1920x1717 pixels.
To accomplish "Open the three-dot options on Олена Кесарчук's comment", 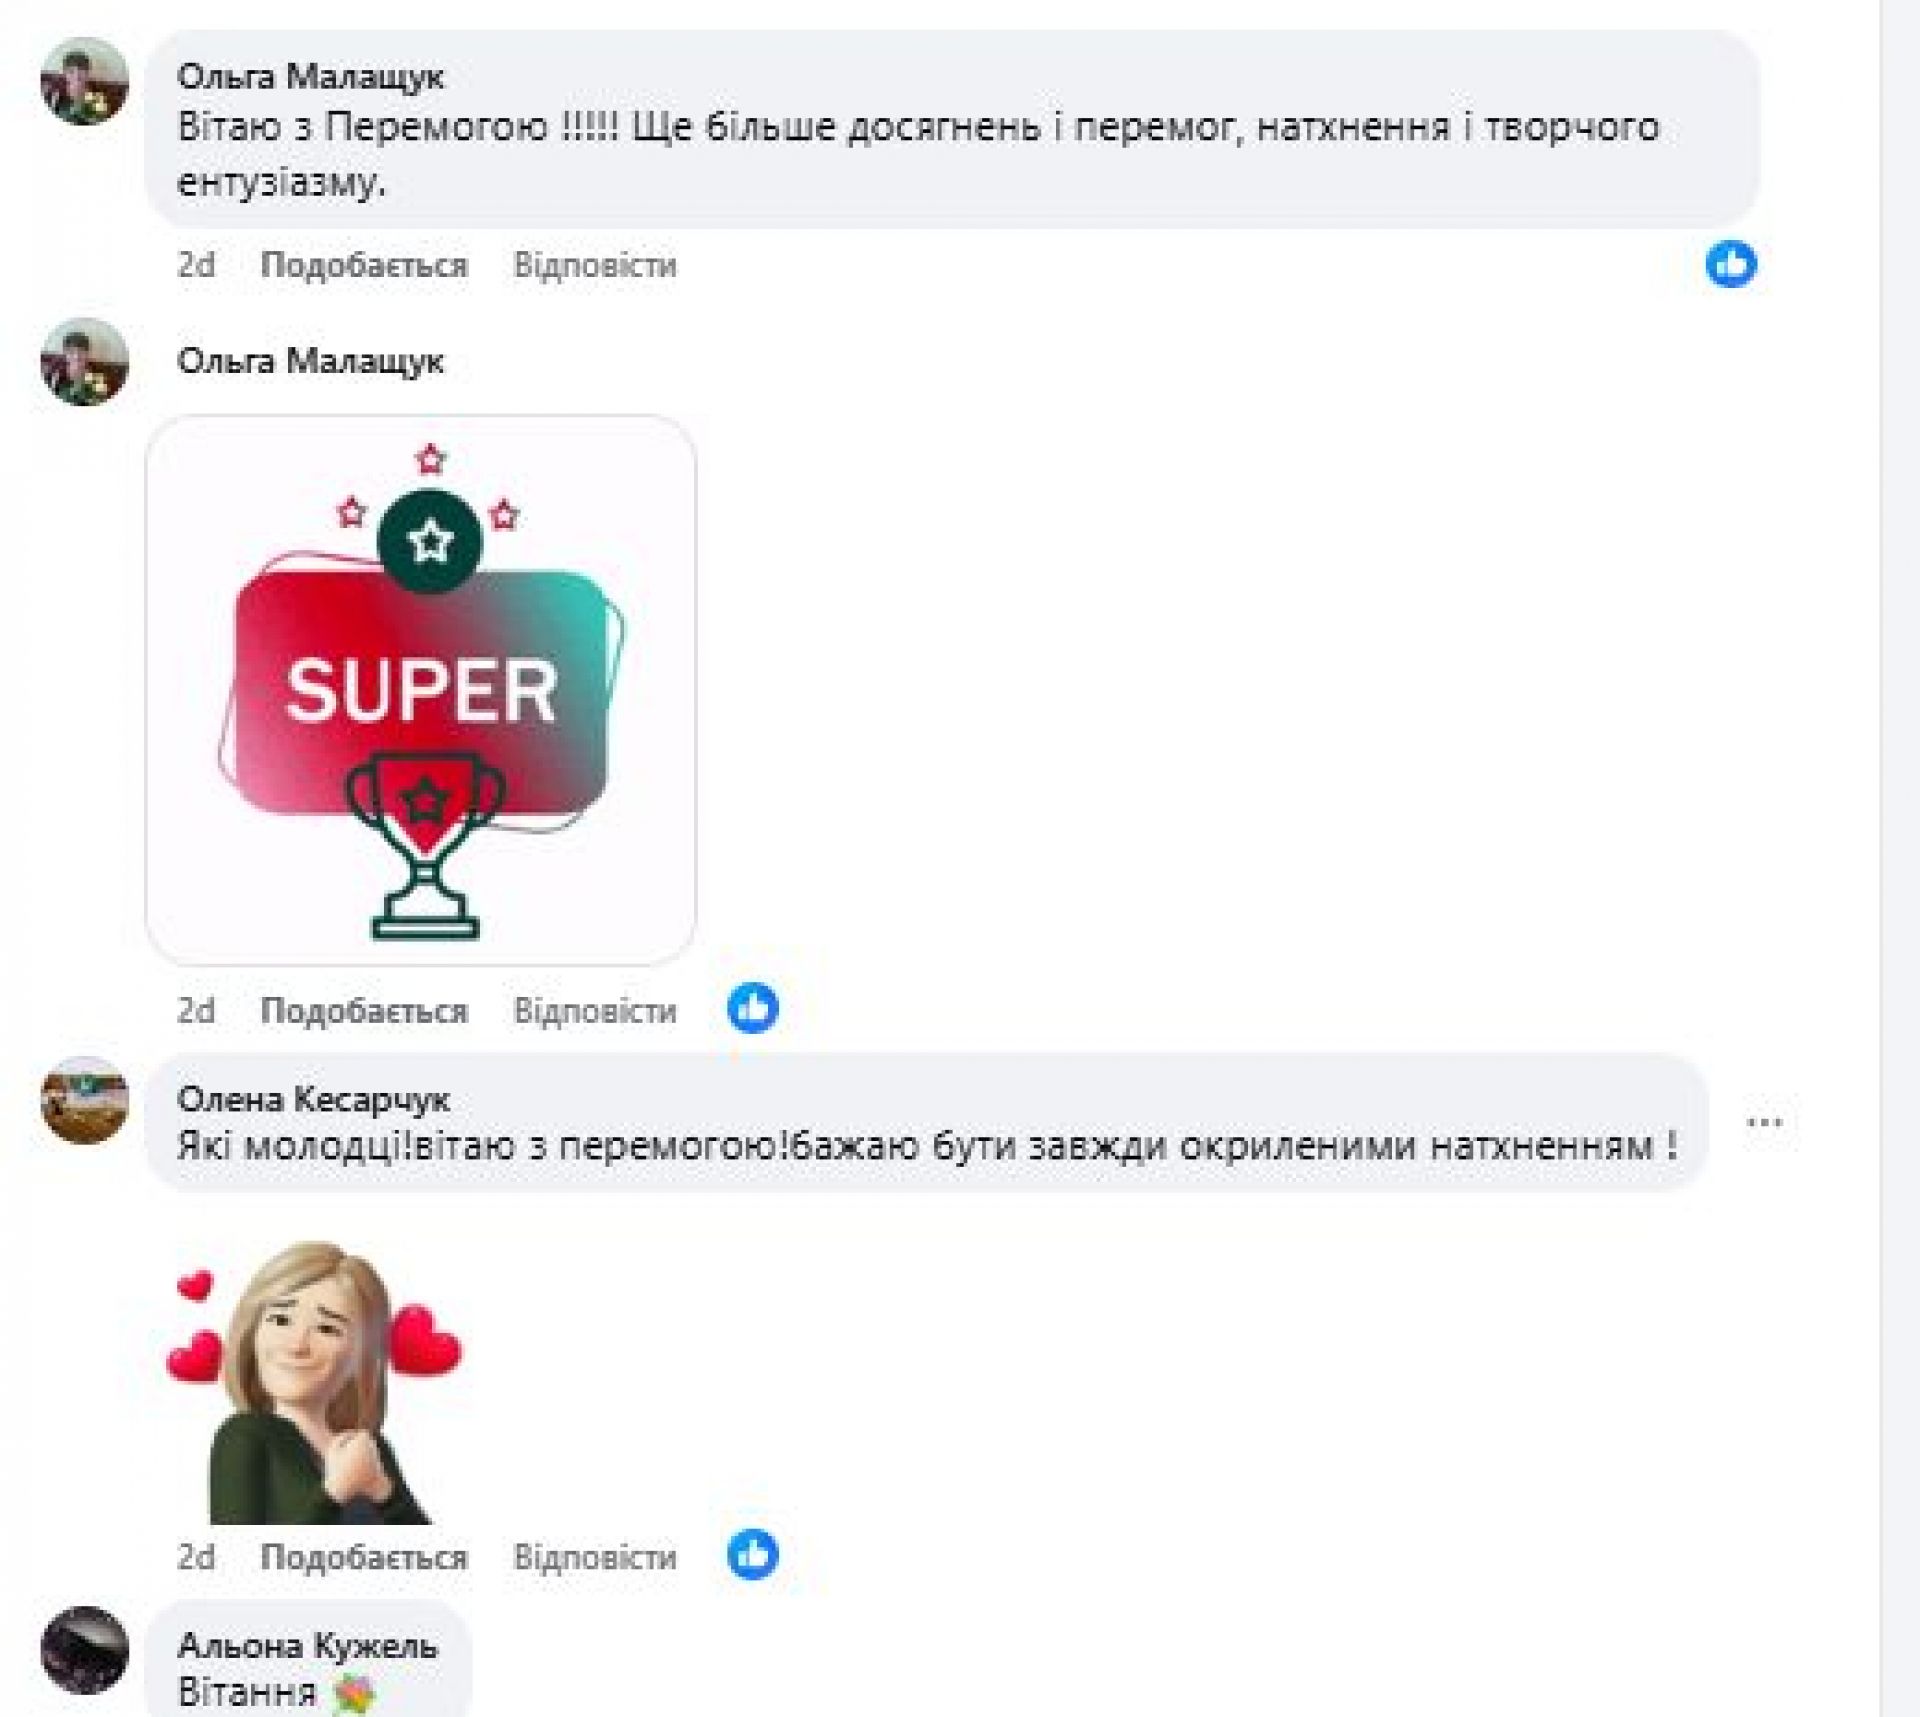I will pos(1764,1122).
